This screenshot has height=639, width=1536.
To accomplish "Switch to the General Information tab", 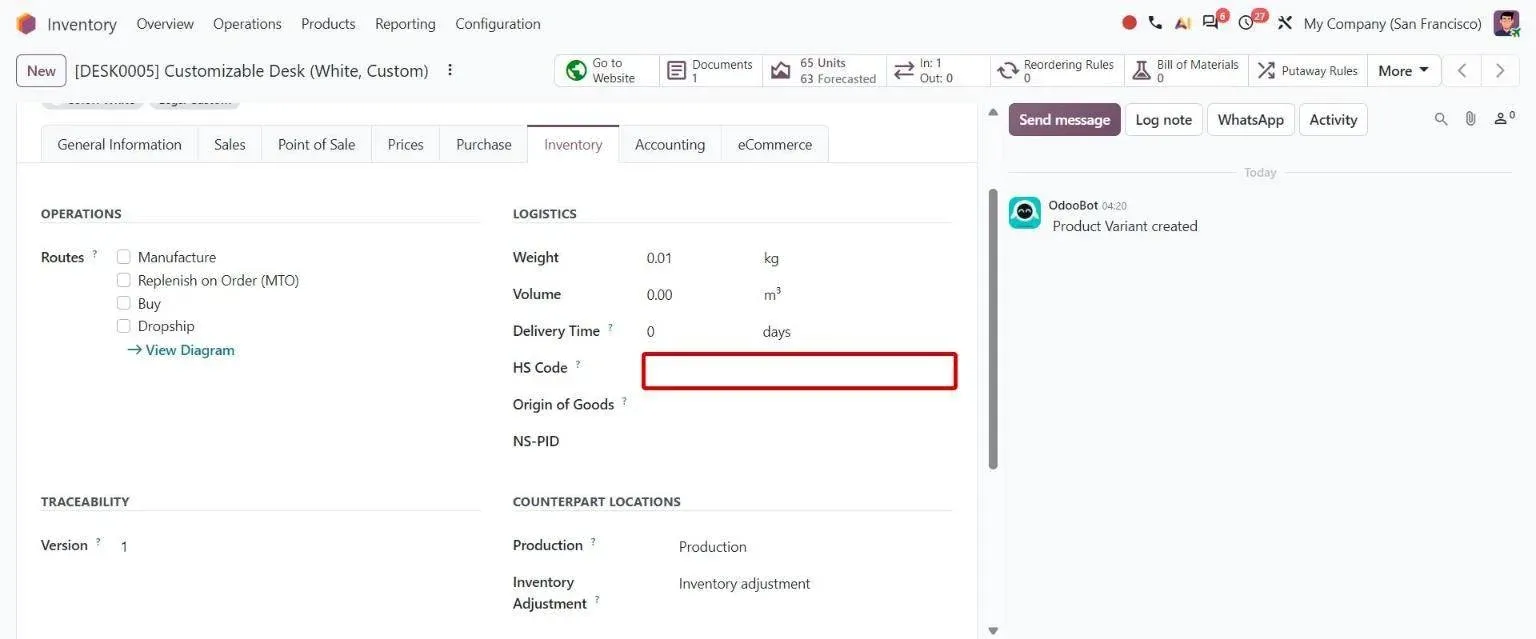I will pyautogui.click(x=119, y=144).
